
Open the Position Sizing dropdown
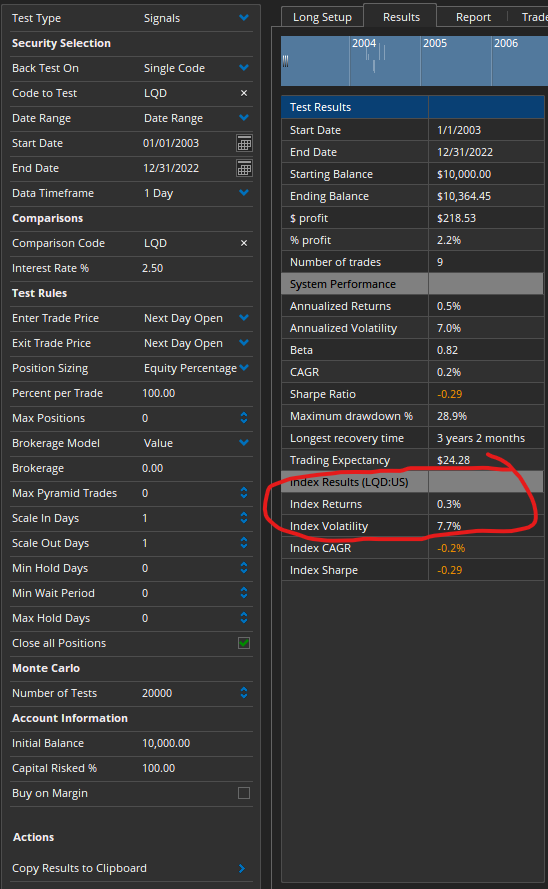coord(244,368)
